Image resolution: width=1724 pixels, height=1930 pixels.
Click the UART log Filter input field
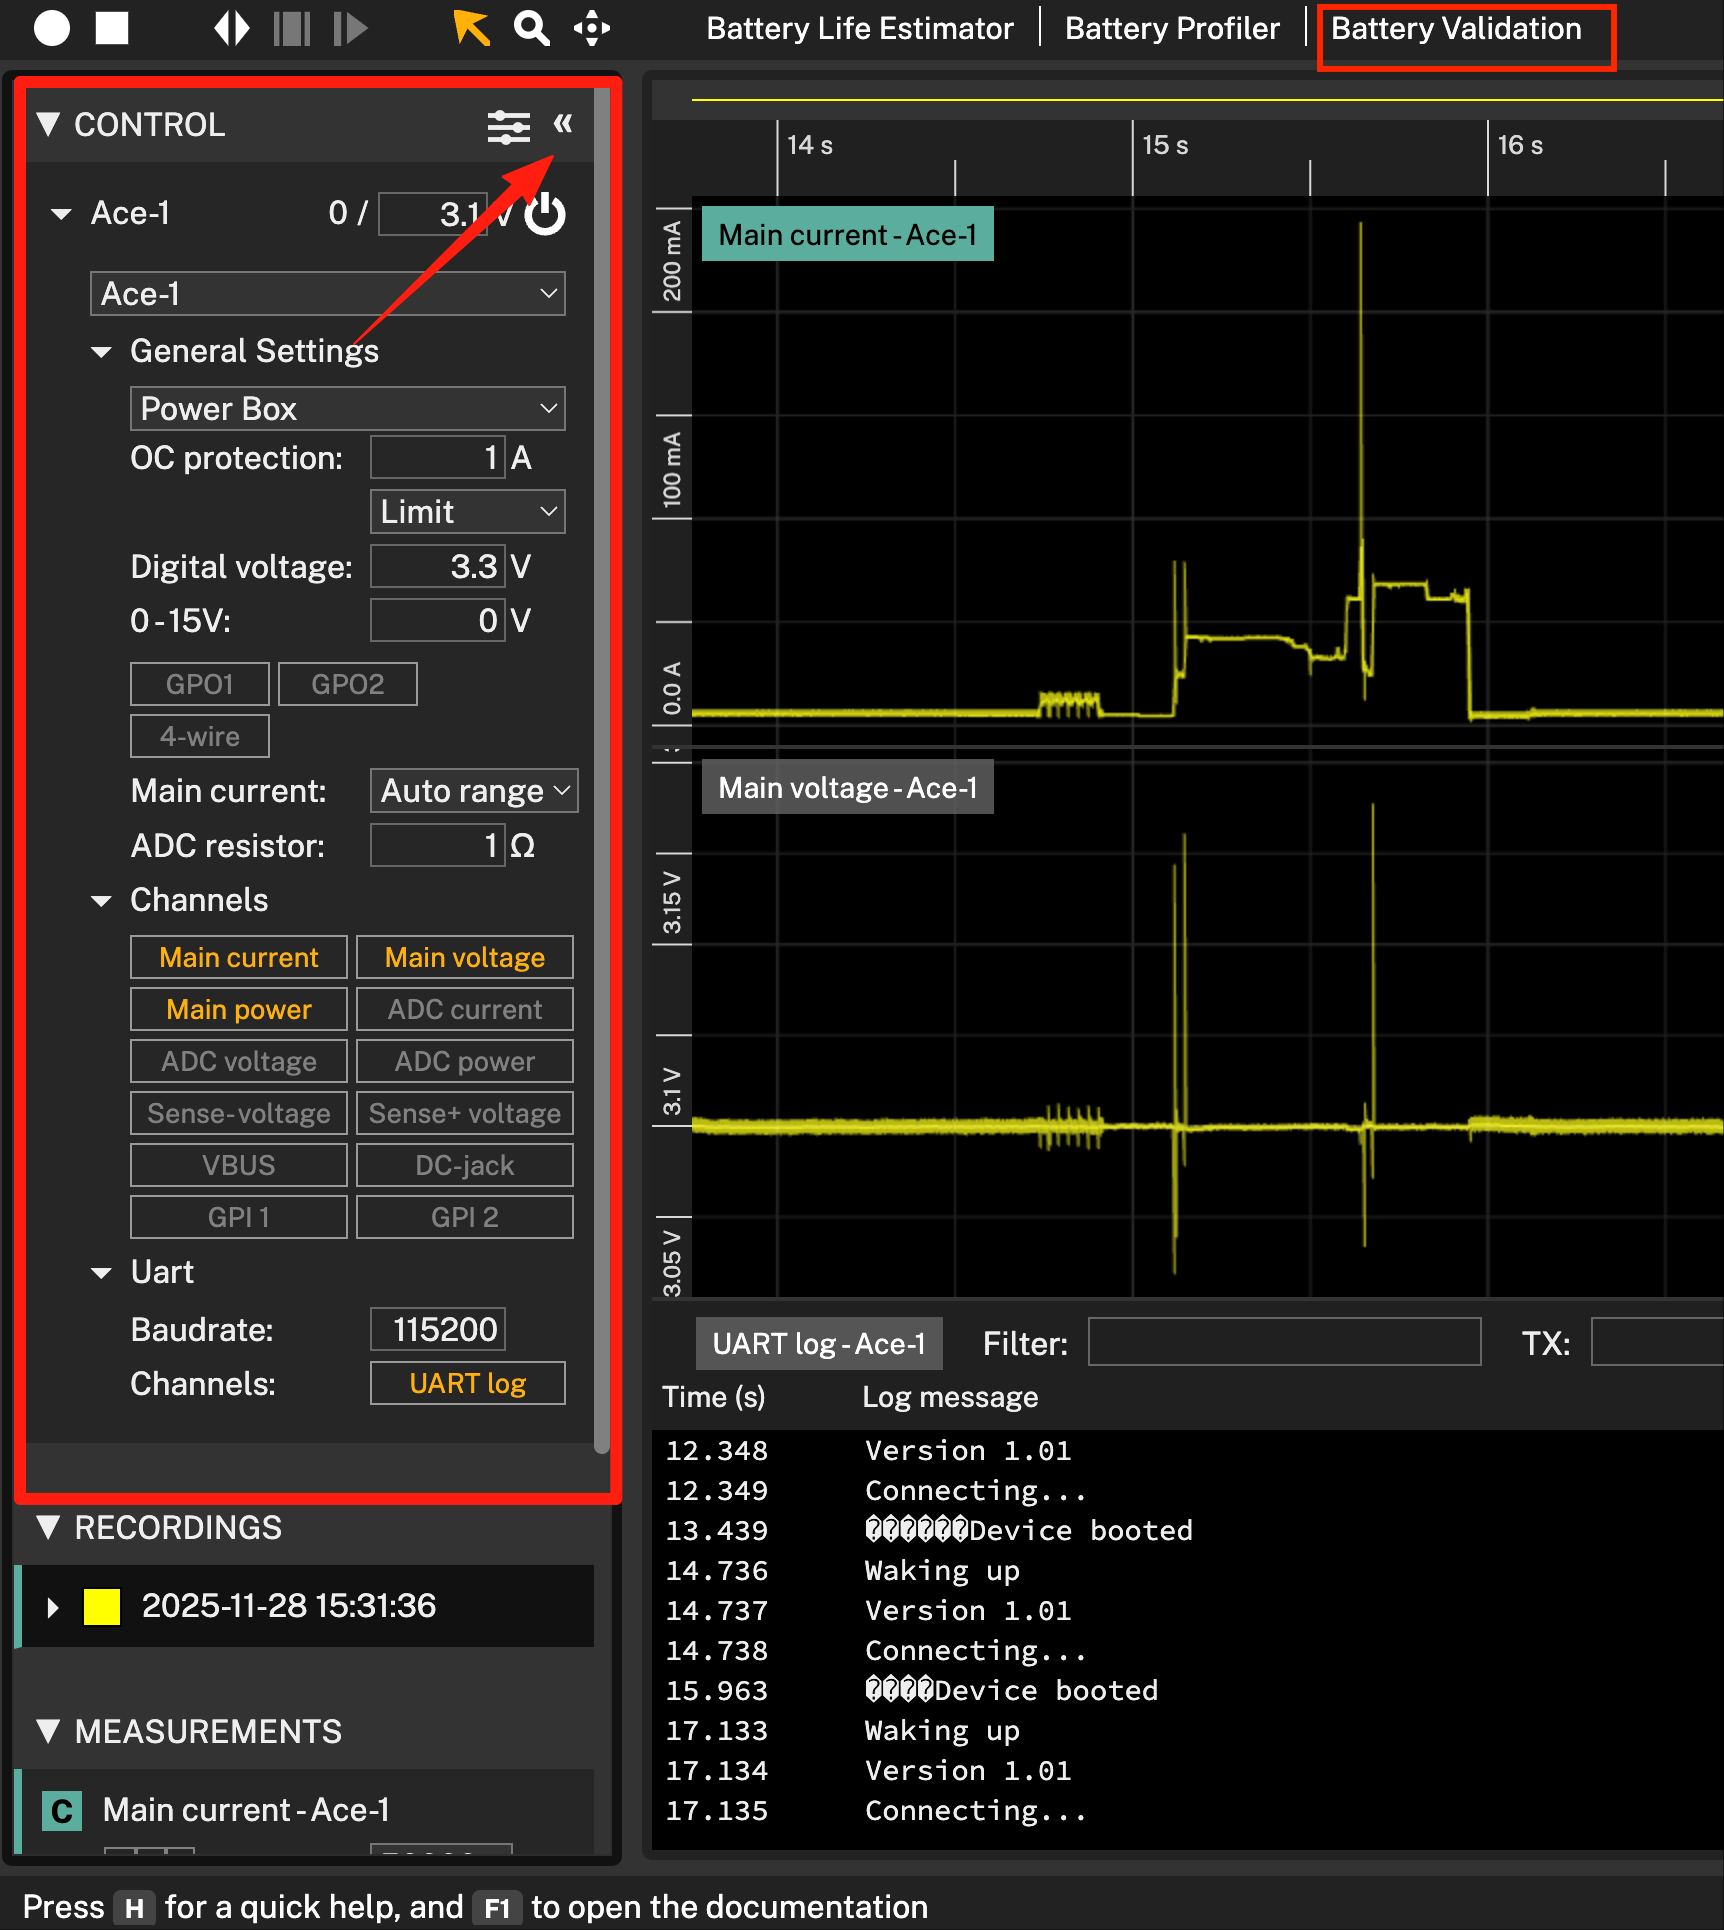tap(1284, 1342)
